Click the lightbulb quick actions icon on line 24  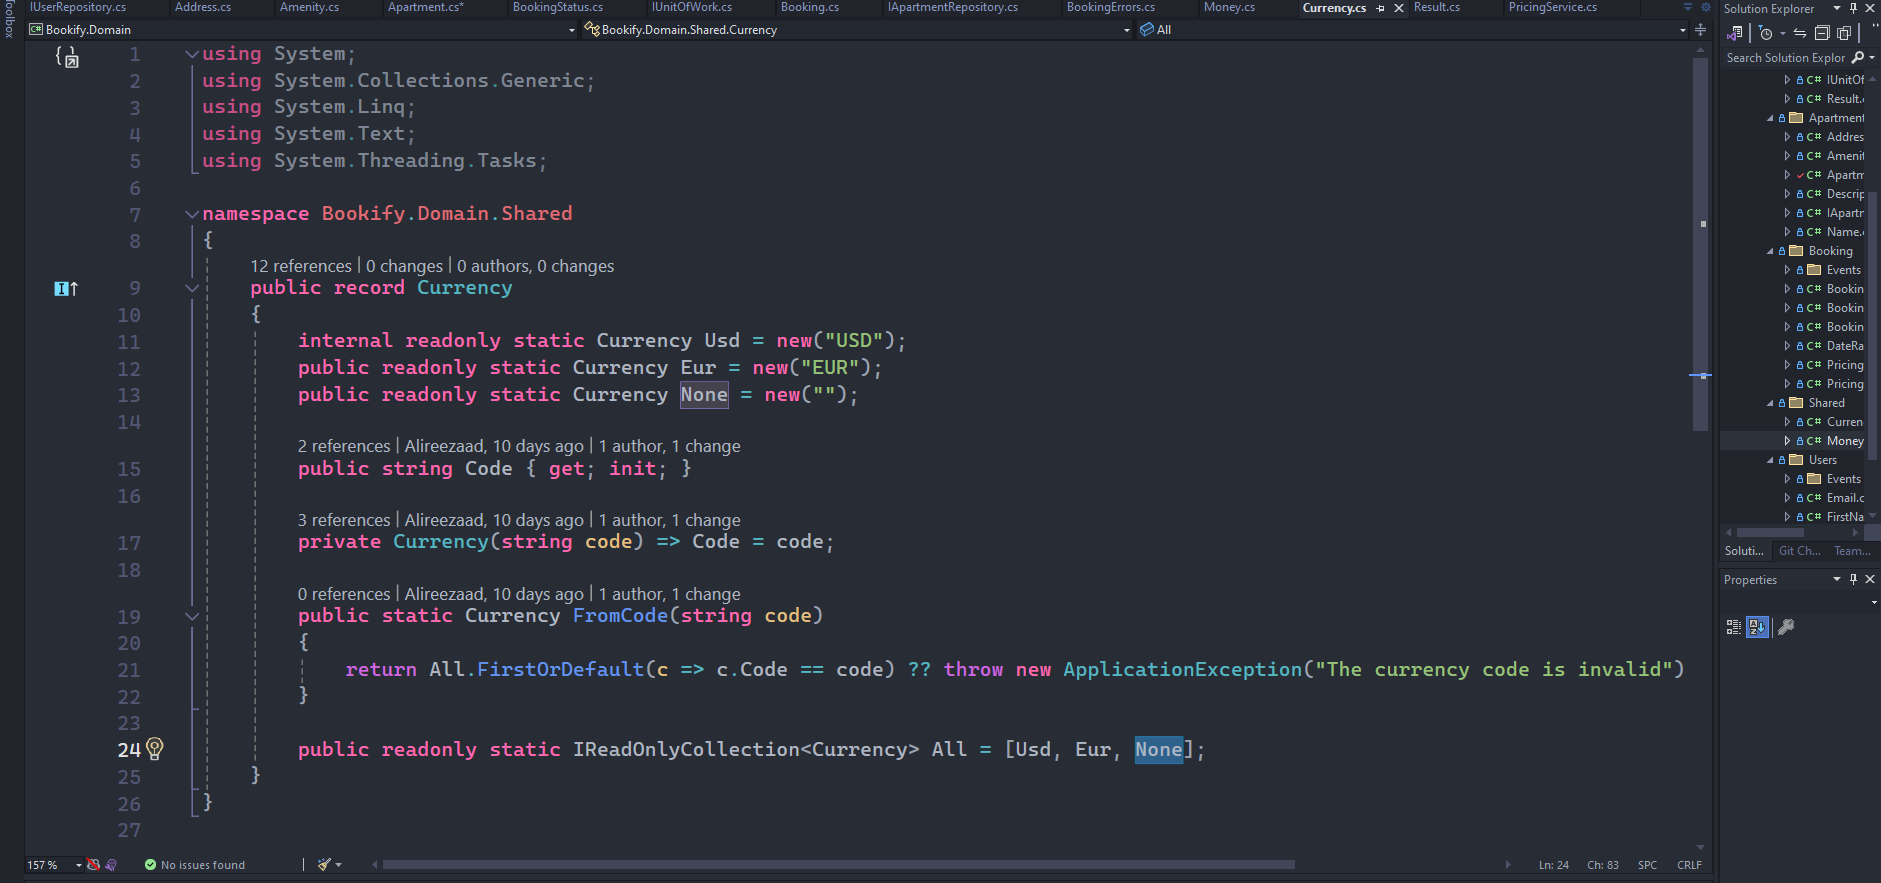pos(155,748)
